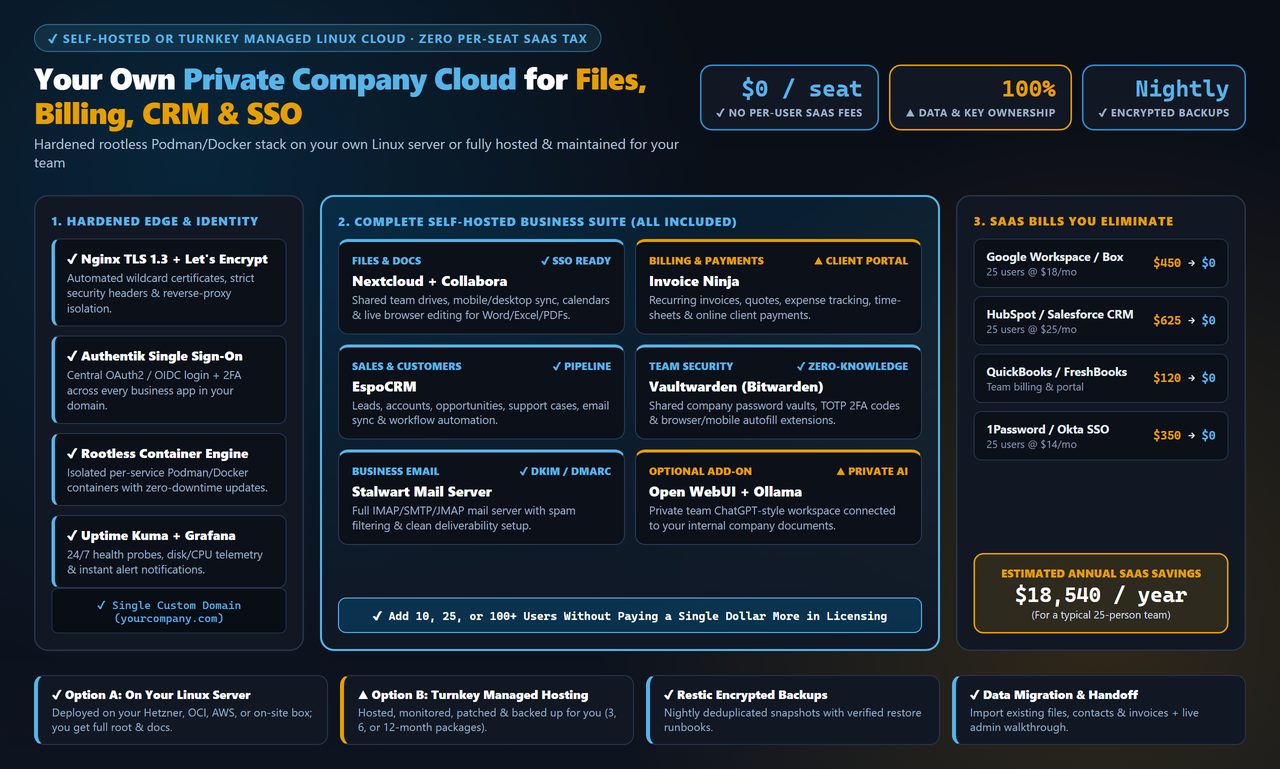Open the Invoice Ninja card

[778, 287]
